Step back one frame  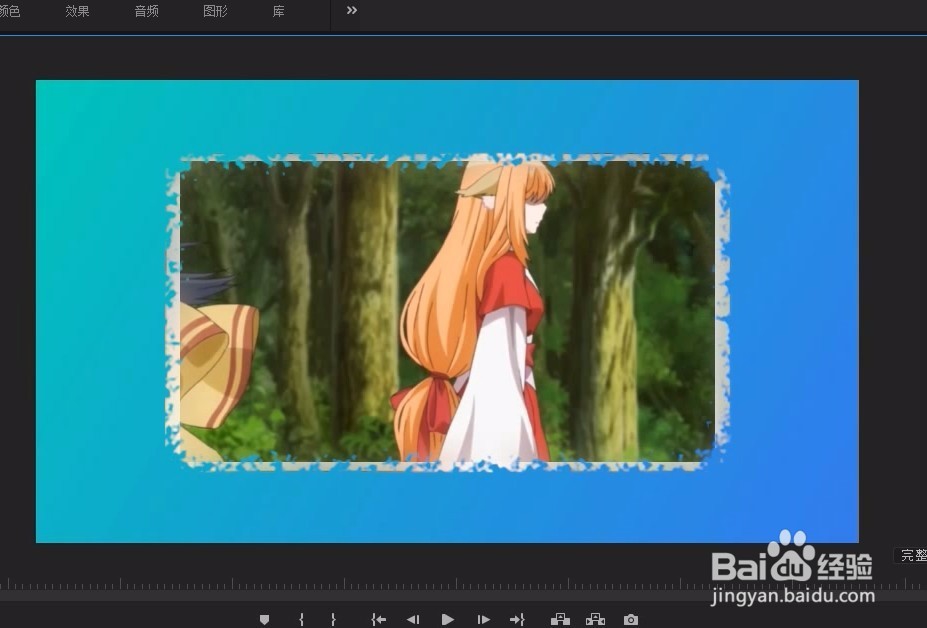413,618
